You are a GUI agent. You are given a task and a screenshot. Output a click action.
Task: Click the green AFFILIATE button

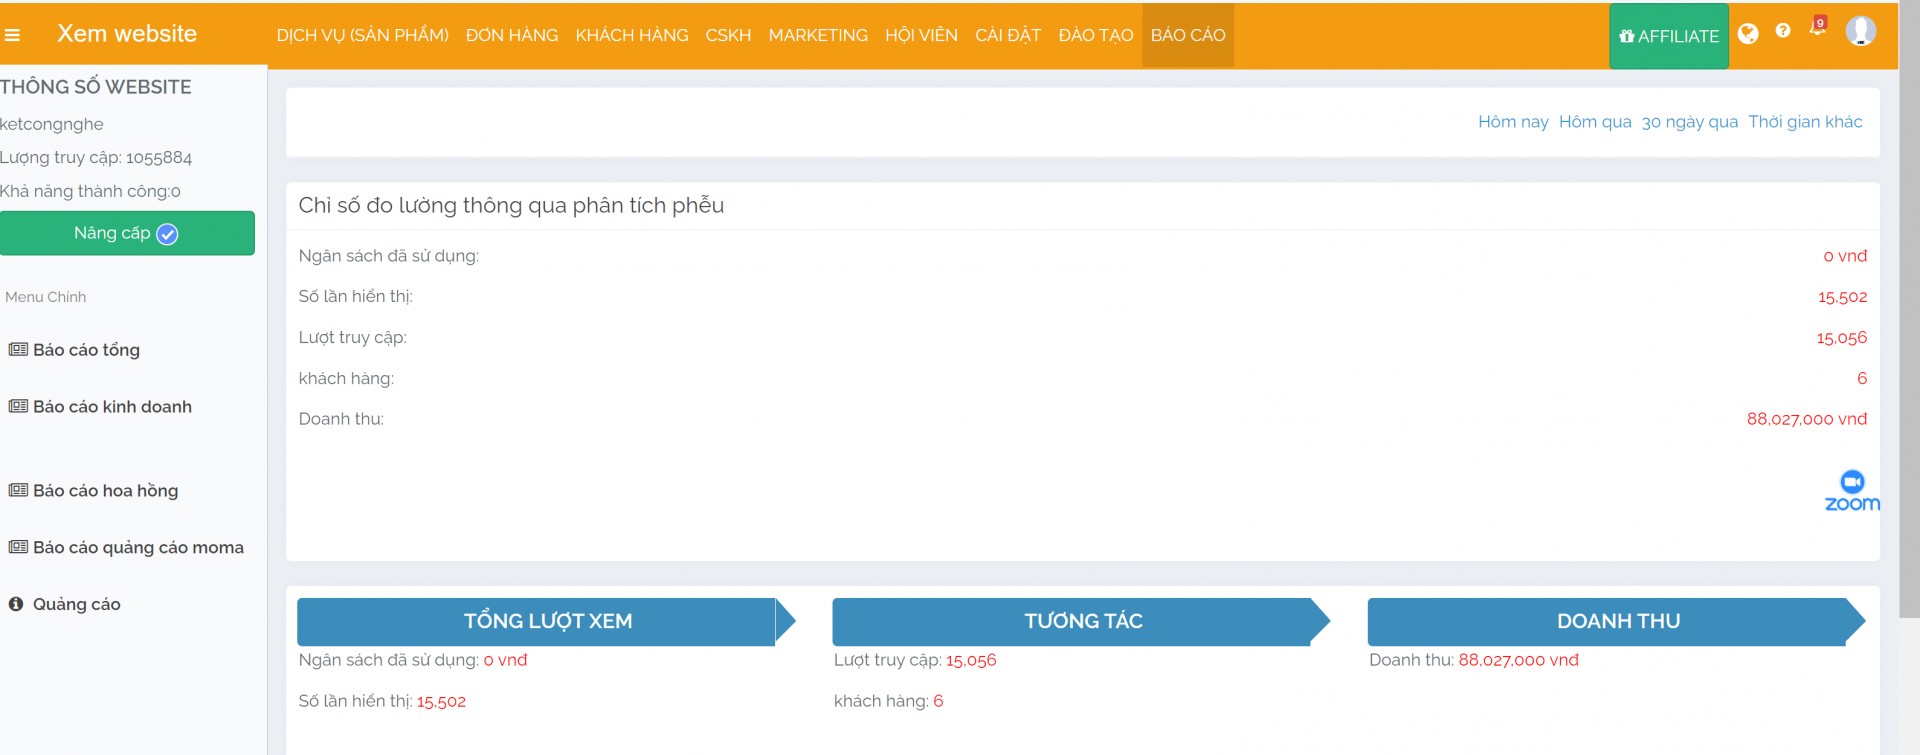pos(1668,36)
